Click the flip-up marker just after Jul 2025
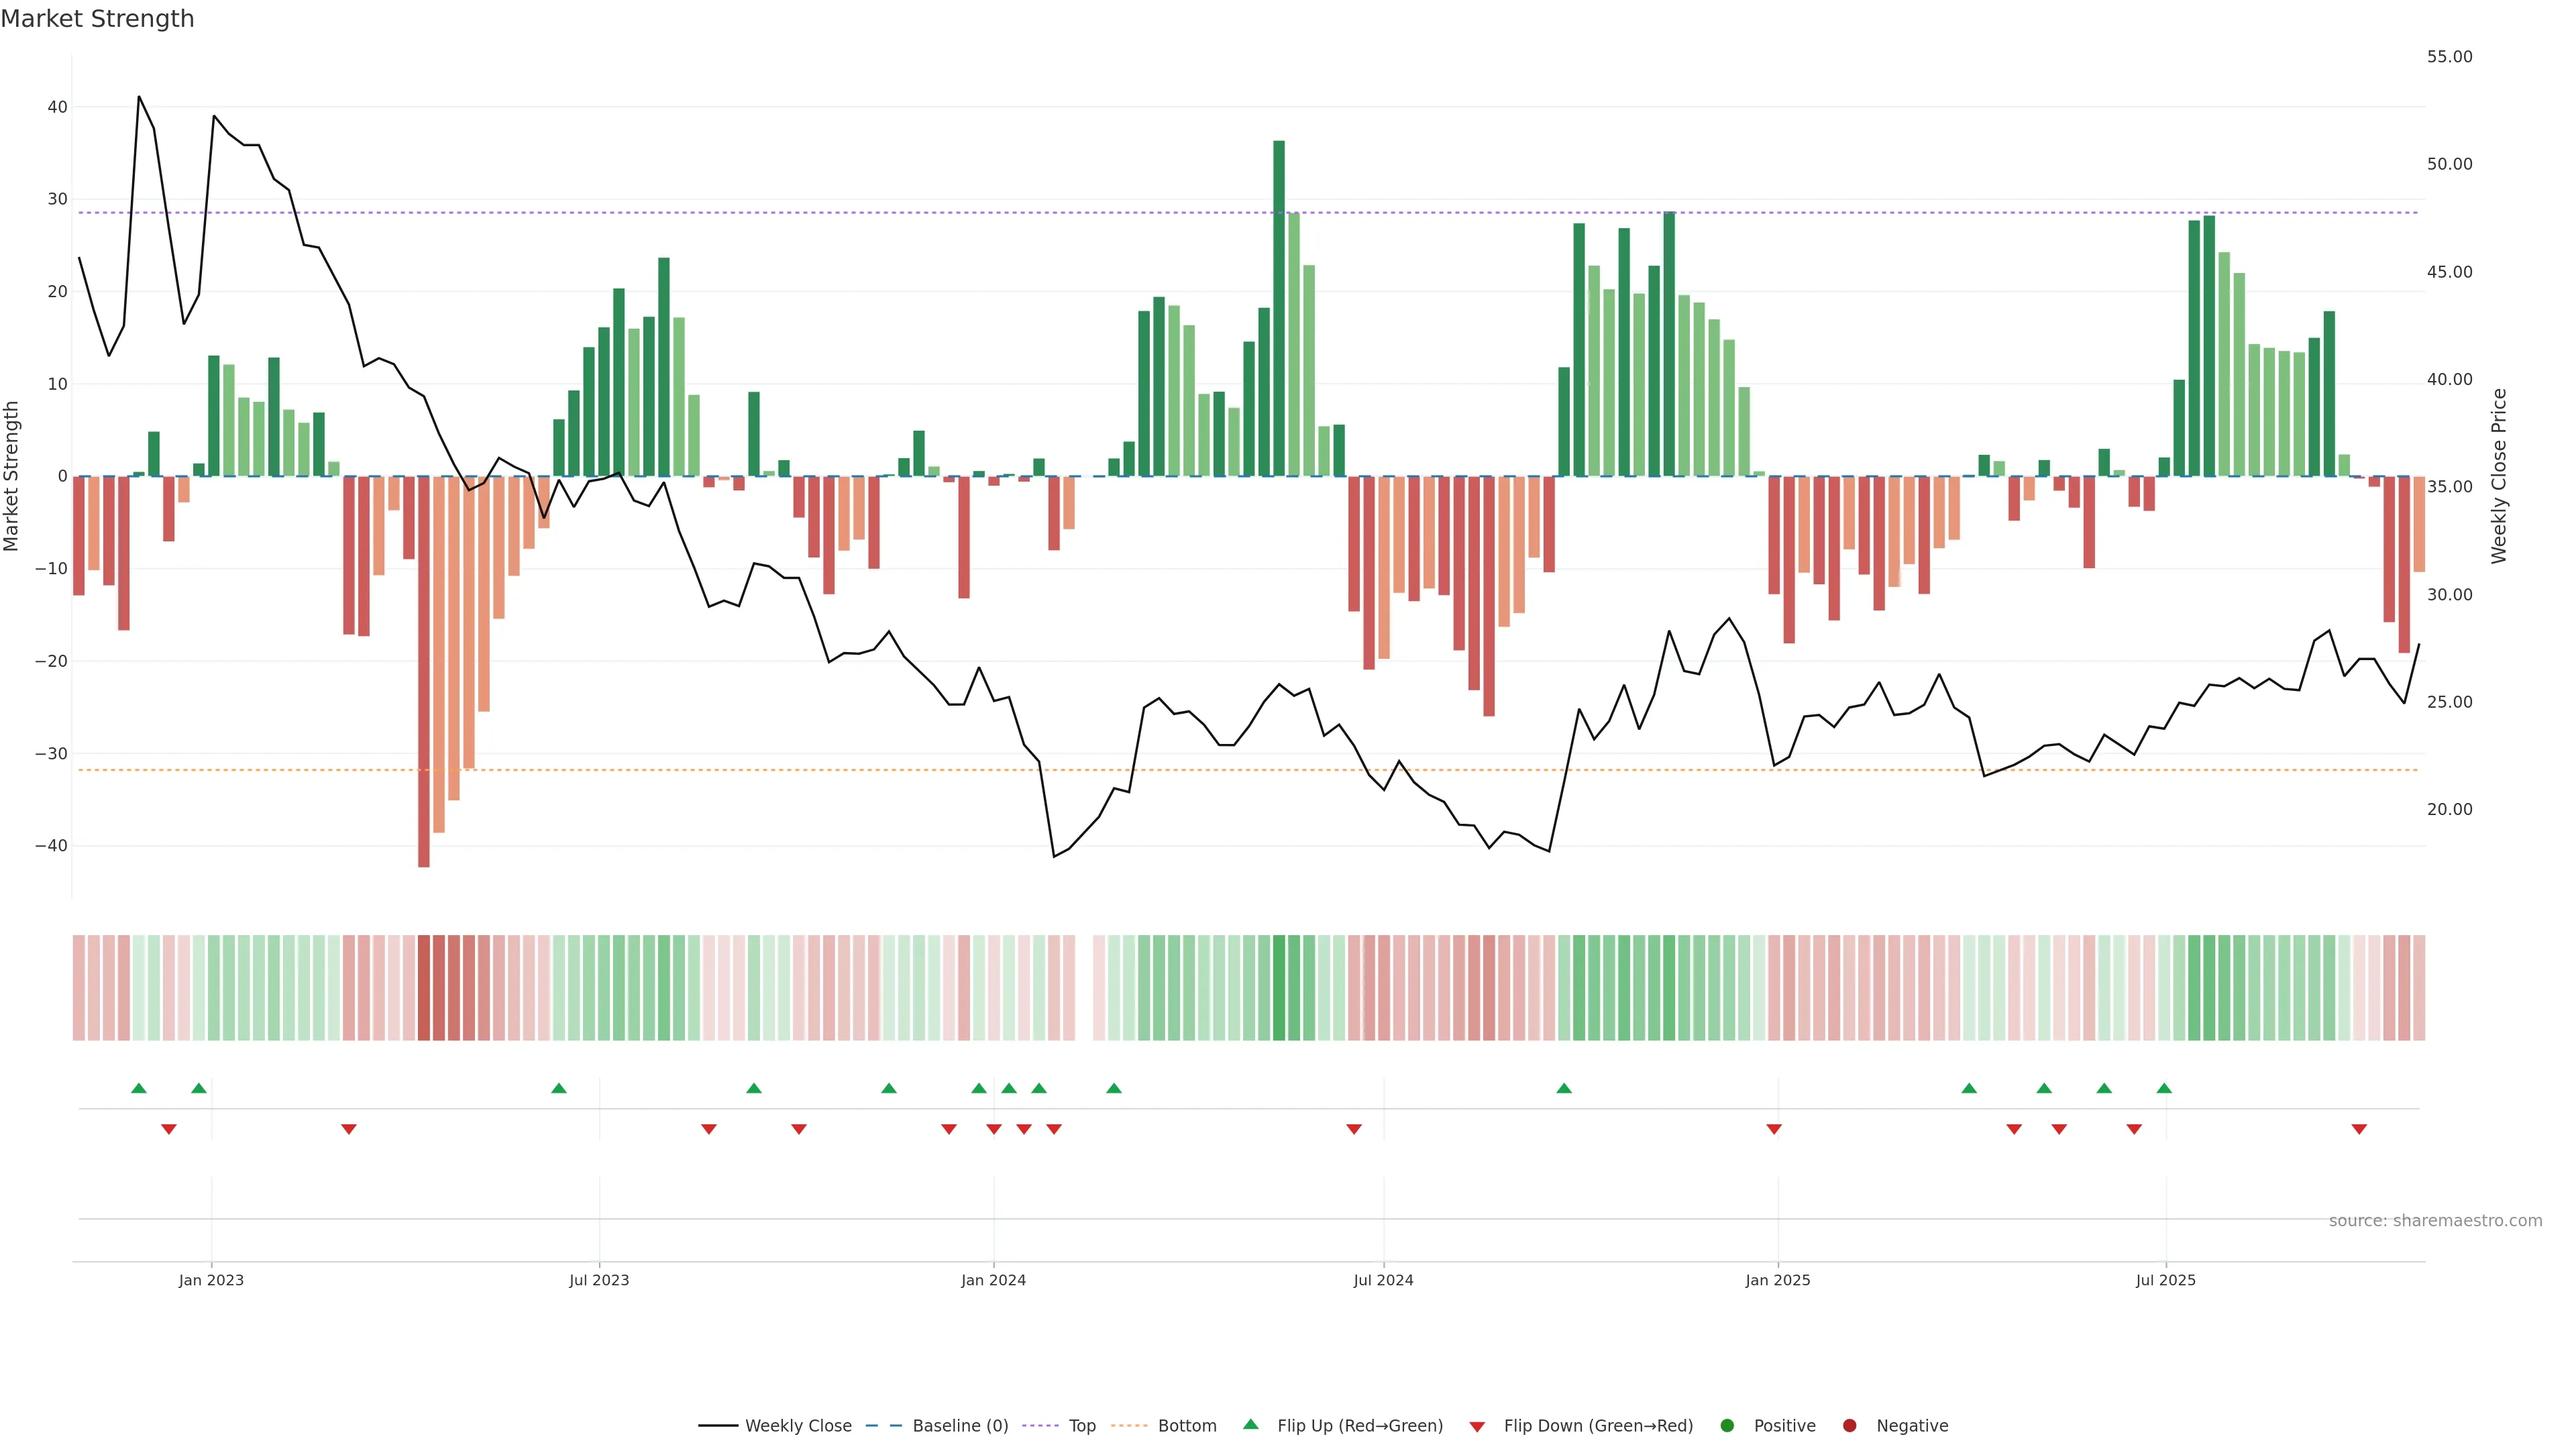The height and width of the screenshot is (1449, 2576). pos(2164,1088)
